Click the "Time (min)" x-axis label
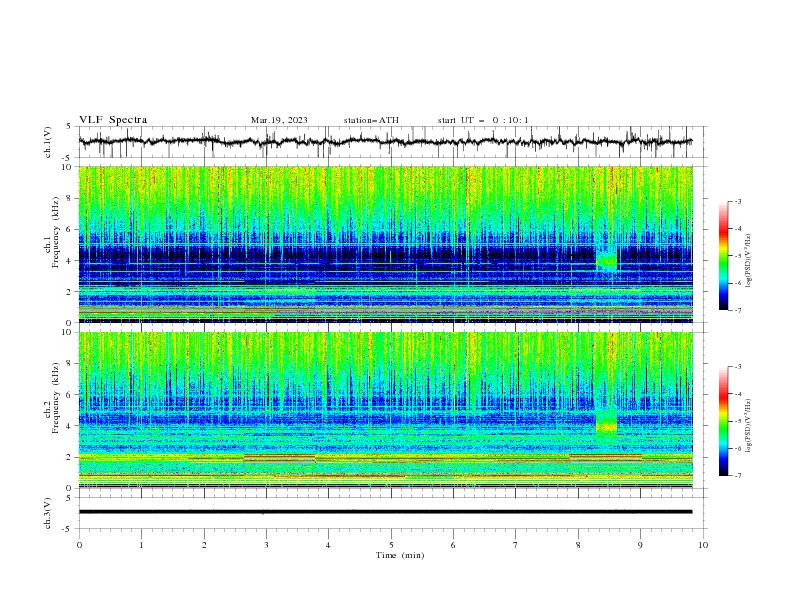The width and height of the screenshot is (792, 612). pos(400,555)
